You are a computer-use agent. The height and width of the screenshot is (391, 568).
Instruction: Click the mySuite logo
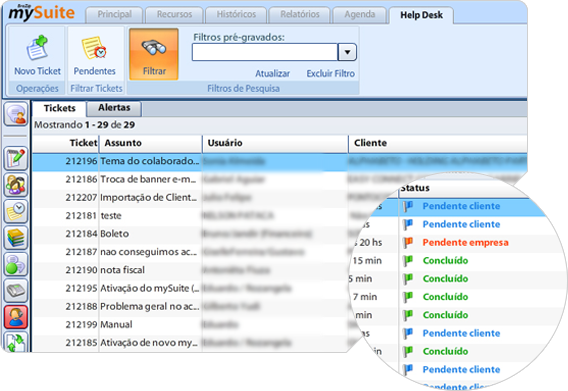tap(41, 12)
